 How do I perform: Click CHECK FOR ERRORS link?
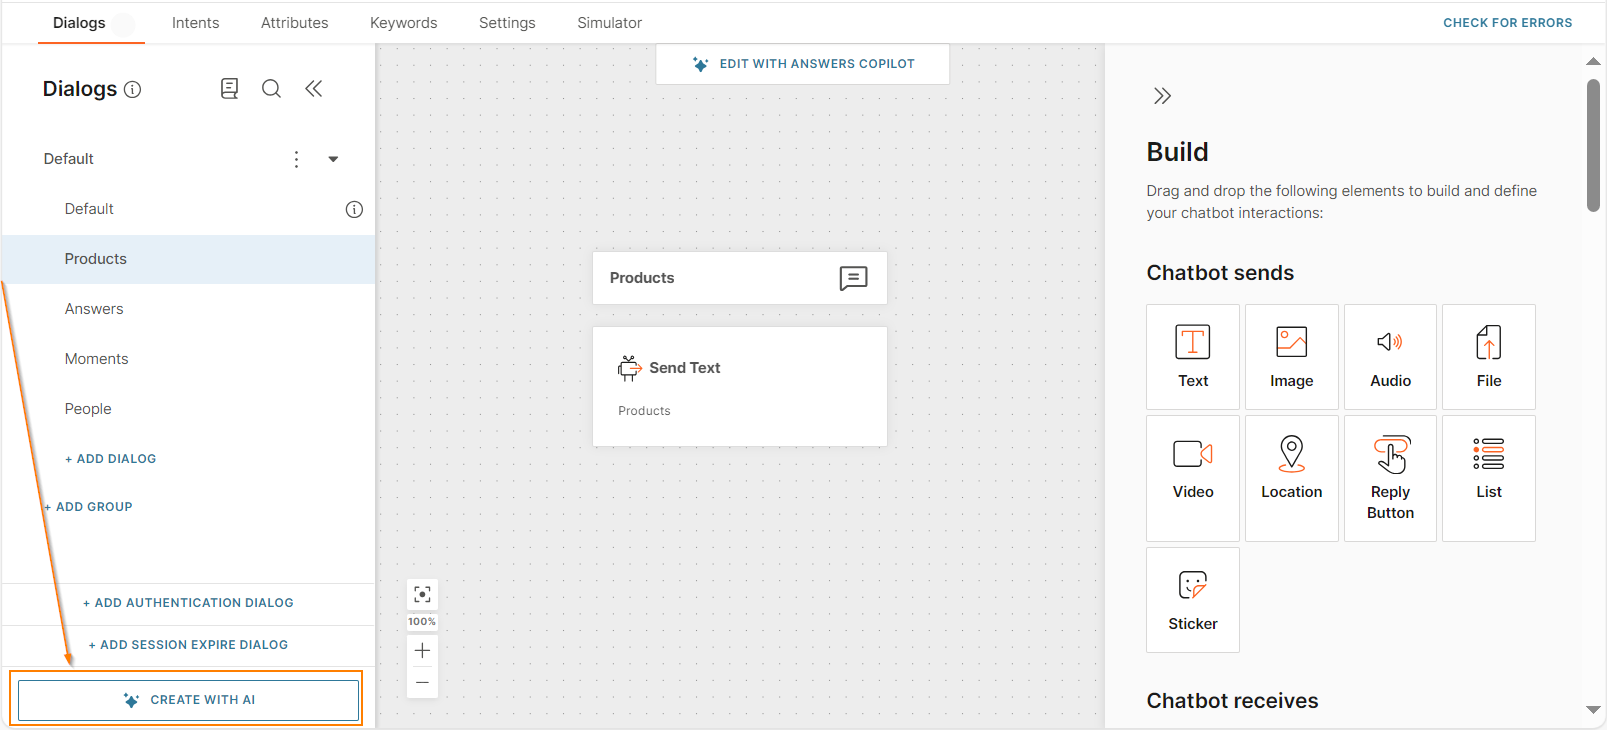point(1507,22)
